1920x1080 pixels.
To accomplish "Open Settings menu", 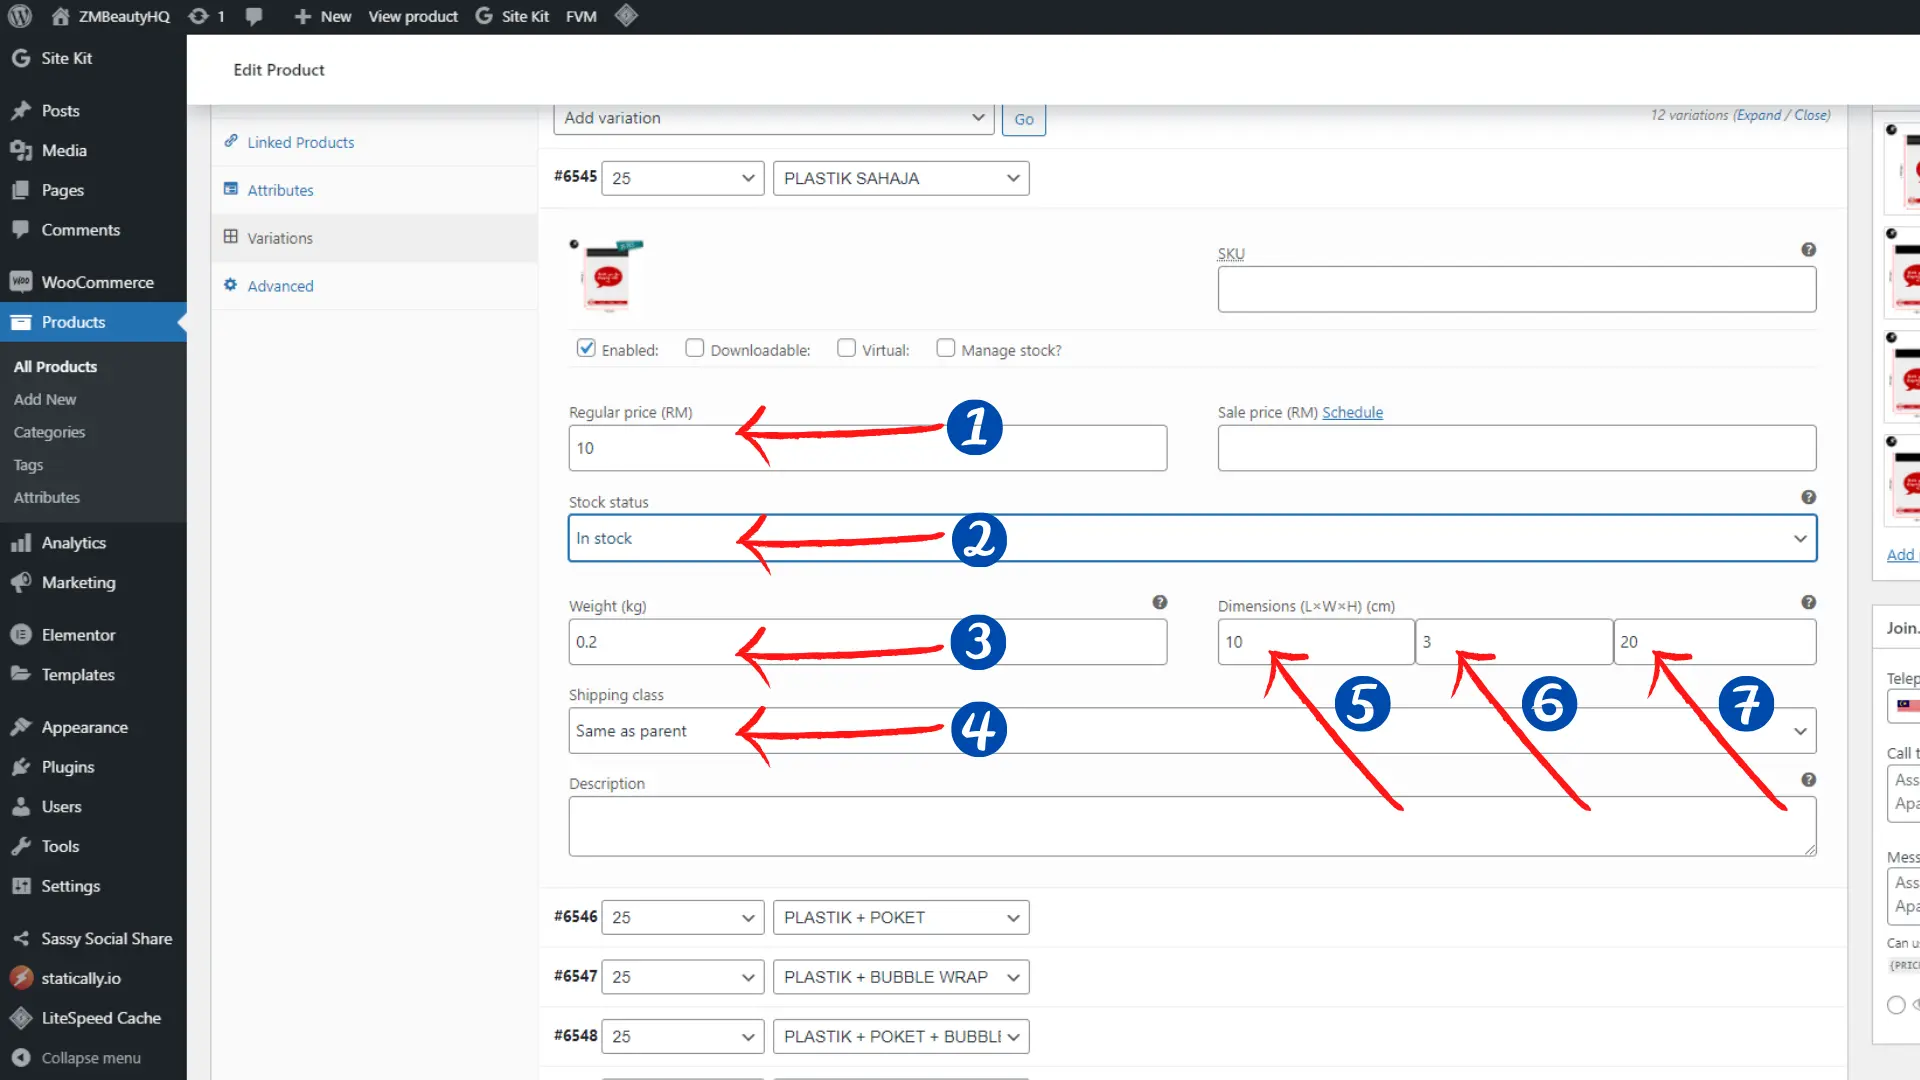I will coord(93,886).
